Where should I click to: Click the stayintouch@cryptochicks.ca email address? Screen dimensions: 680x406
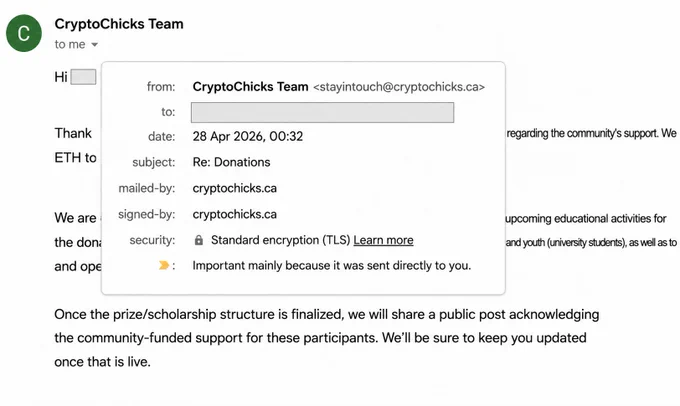(x=399, y=87)
